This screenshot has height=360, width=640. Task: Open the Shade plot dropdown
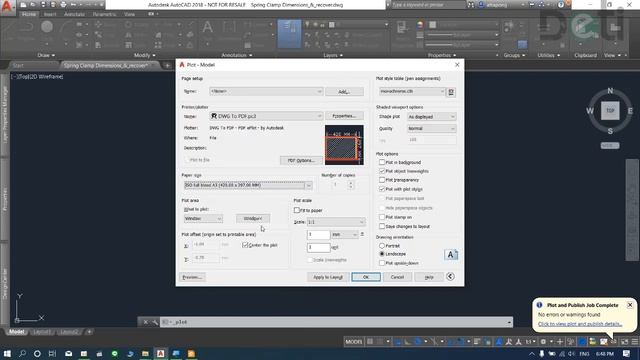(431, 117)
